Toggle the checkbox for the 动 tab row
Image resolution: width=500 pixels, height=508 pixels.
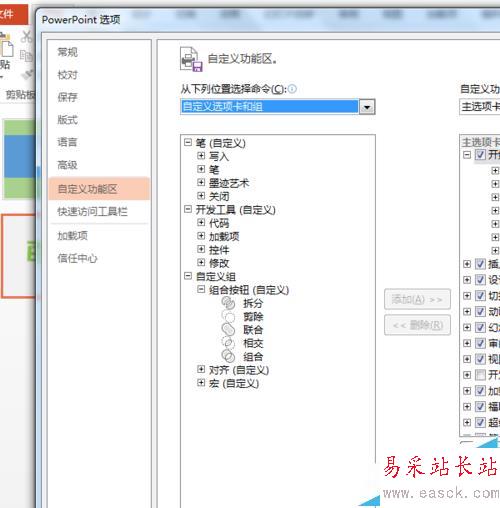(x=480, y=312)
